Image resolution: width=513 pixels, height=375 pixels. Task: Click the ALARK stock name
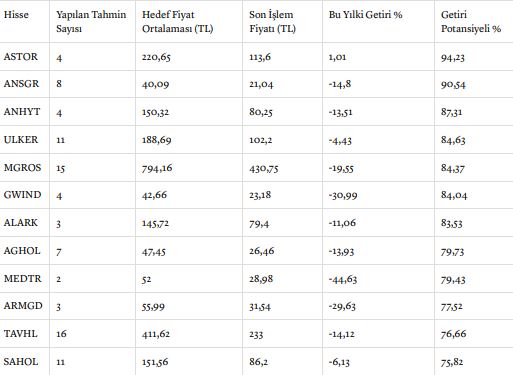pos(21,223)
